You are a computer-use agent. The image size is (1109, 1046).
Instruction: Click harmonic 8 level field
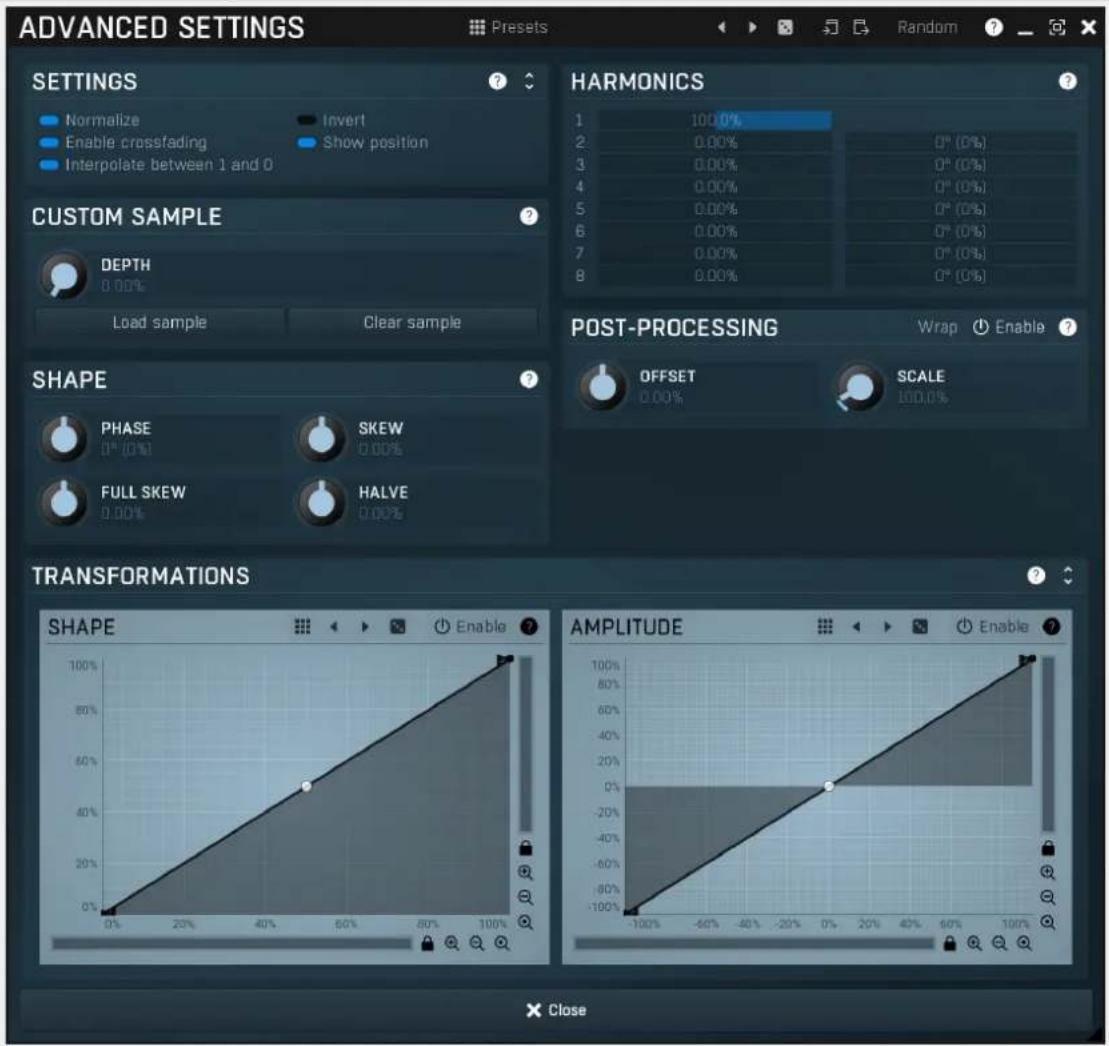715,275
